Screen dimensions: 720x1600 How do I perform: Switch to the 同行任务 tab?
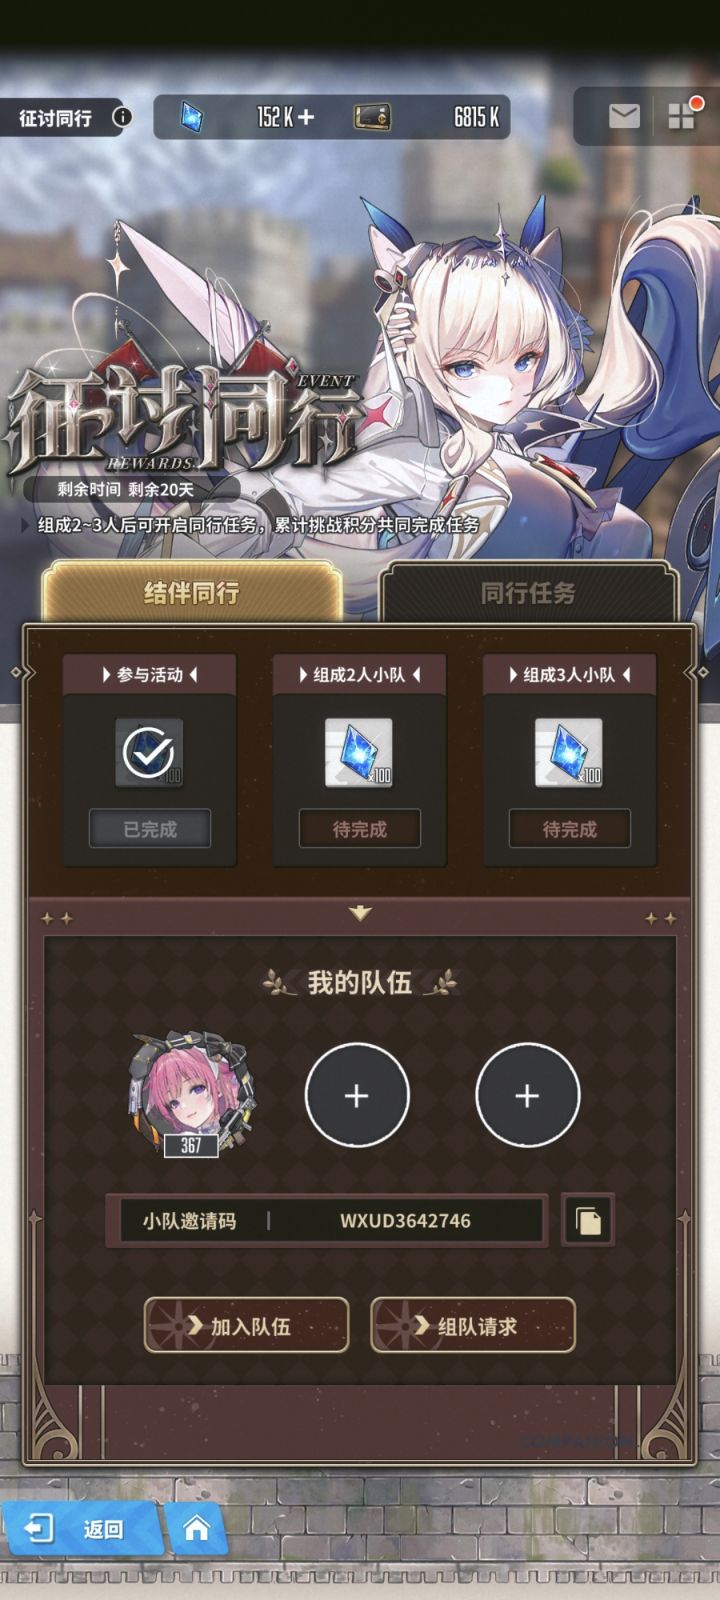point(528,594)
